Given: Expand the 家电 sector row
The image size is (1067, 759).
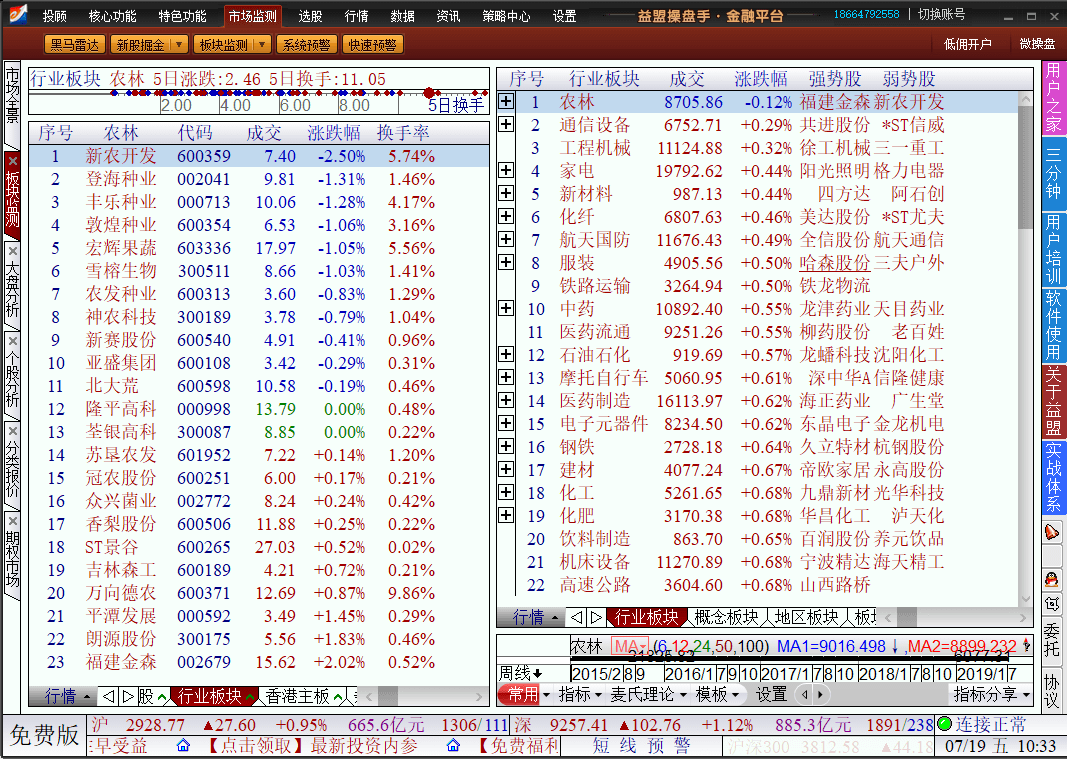Looking at the screenshot, I should pos(506,170).
